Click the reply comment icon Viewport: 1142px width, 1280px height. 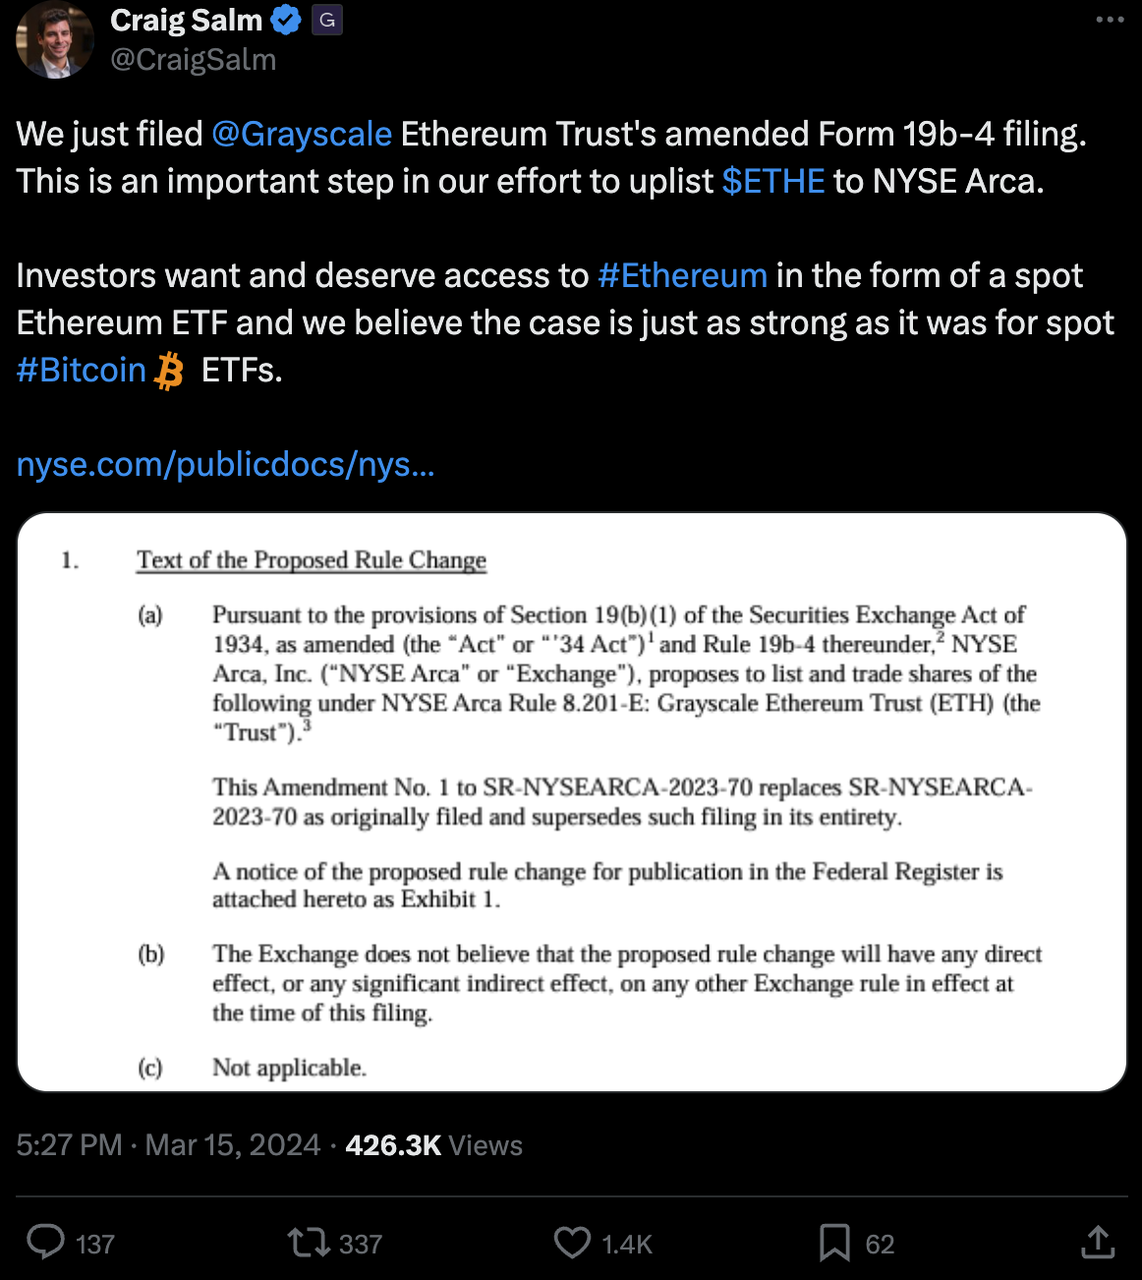click(45, 1242)
